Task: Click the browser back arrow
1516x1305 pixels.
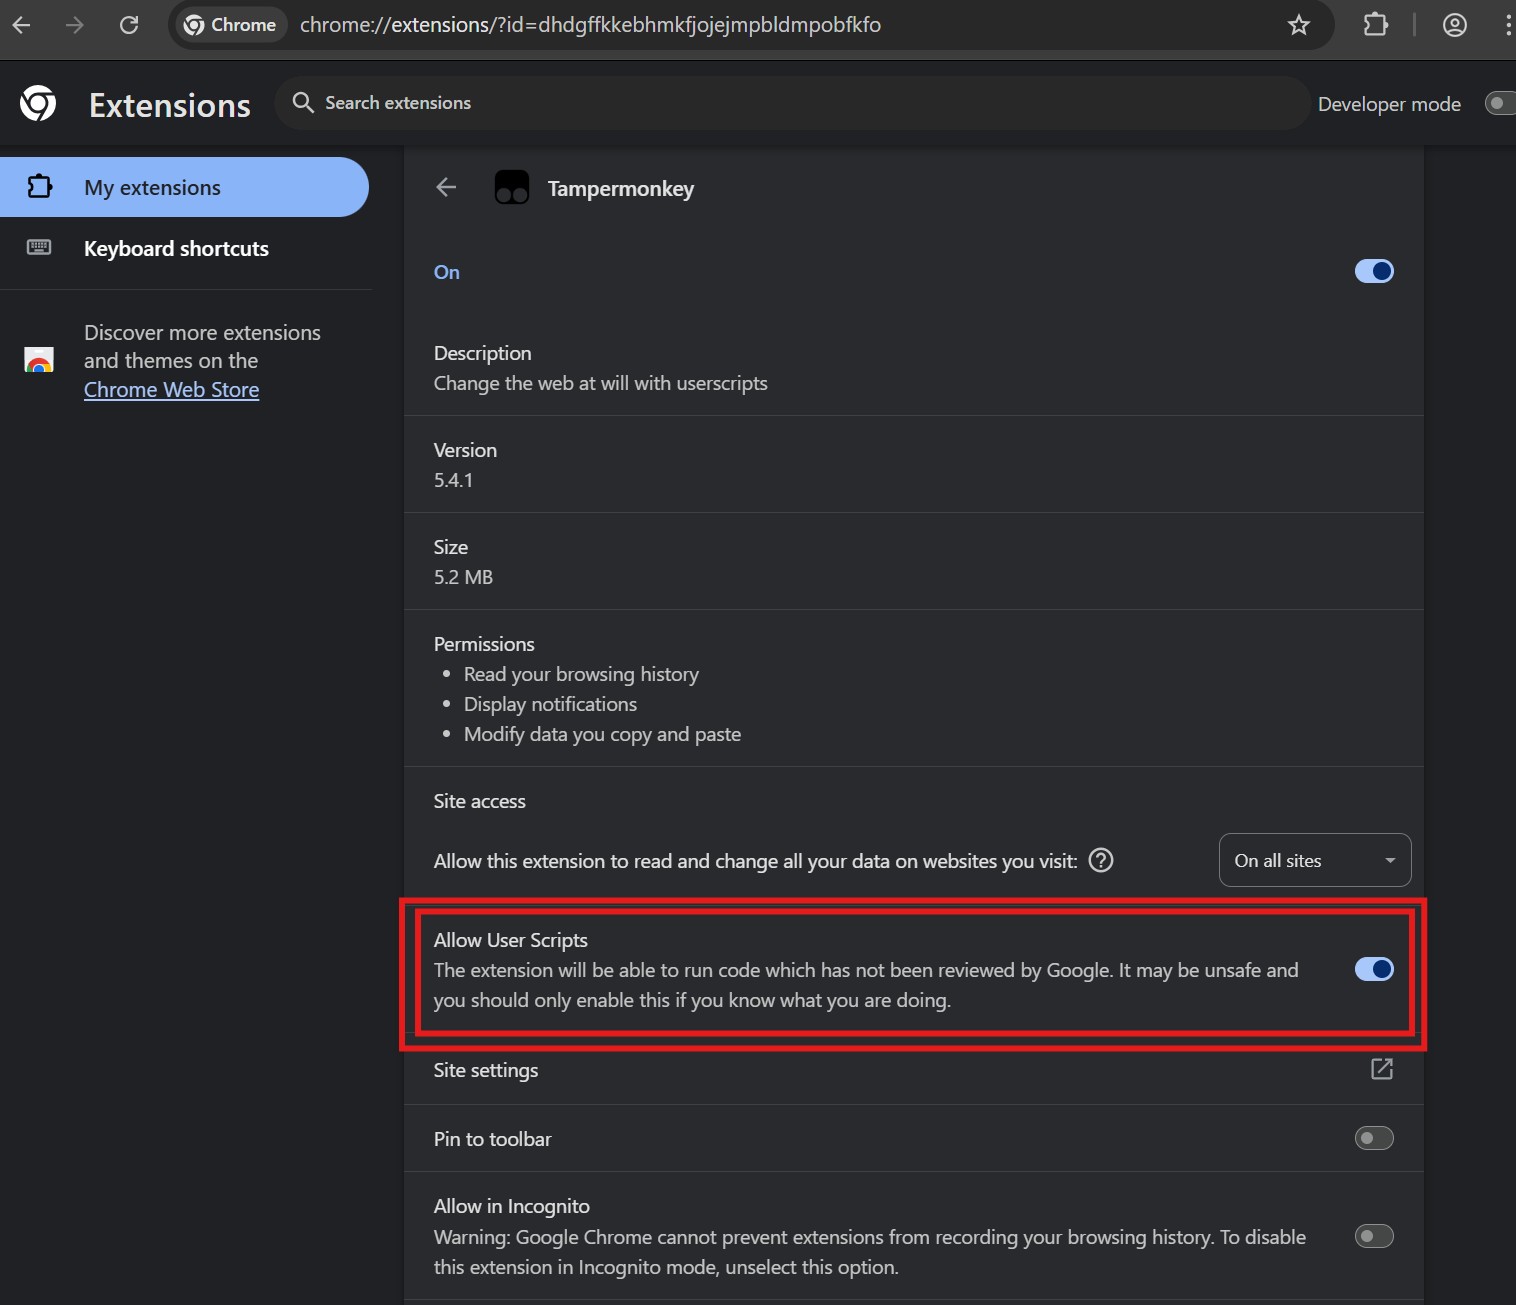Action: (x=22, y=25)
